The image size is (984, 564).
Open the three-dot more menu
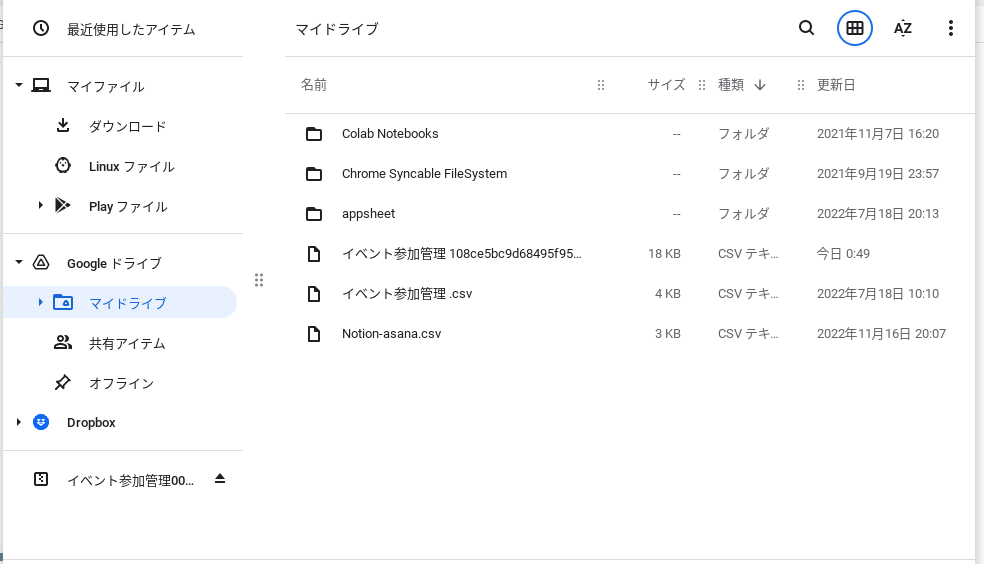951,28
